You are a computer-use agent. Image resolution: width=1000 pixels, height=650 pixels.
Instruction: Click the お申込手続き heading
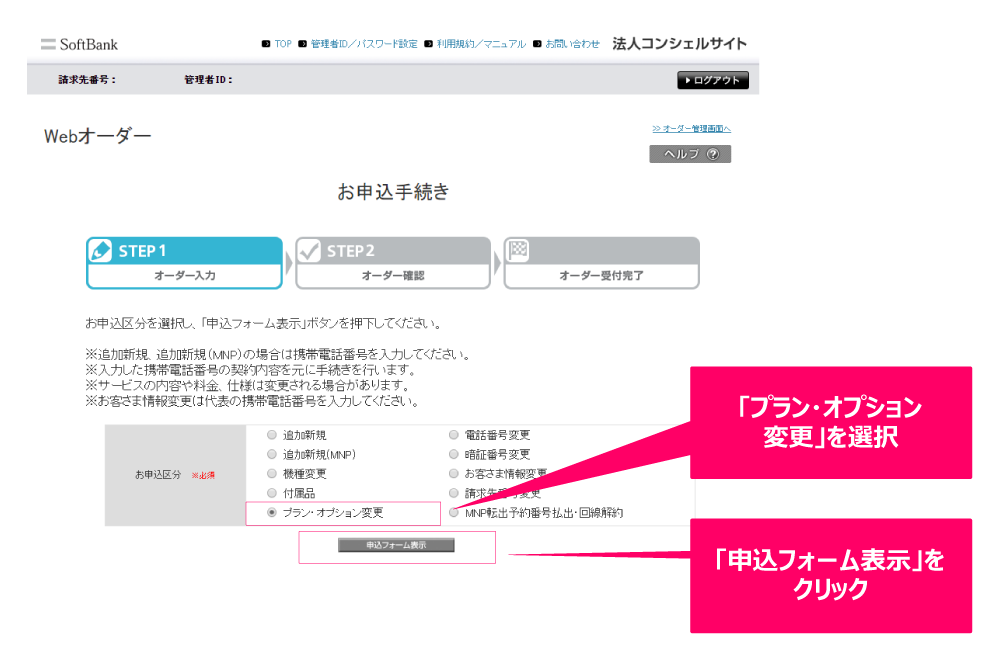[393, 191]
